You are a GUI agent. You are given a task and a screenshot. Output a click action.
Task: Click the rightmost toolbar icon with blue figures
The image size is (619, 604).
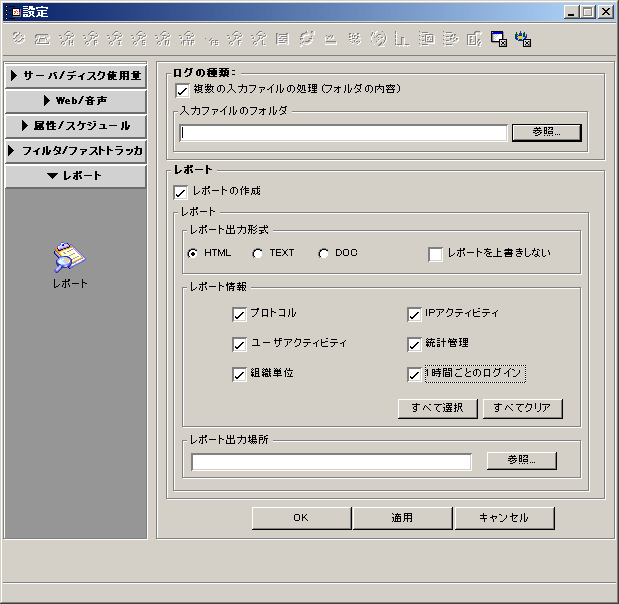522,40
